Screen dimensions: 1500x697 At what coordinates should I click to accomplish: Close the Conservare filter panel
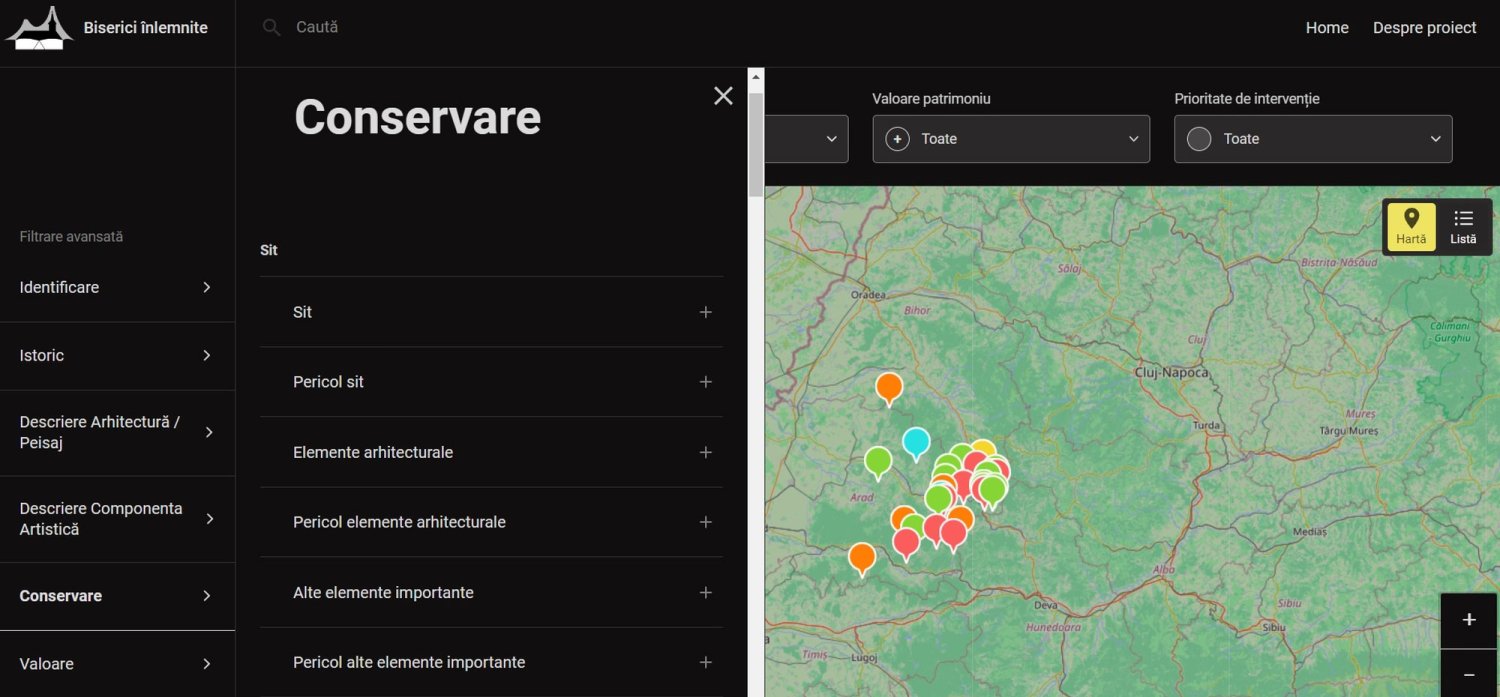pyautogui.click(x=723, y=96)
